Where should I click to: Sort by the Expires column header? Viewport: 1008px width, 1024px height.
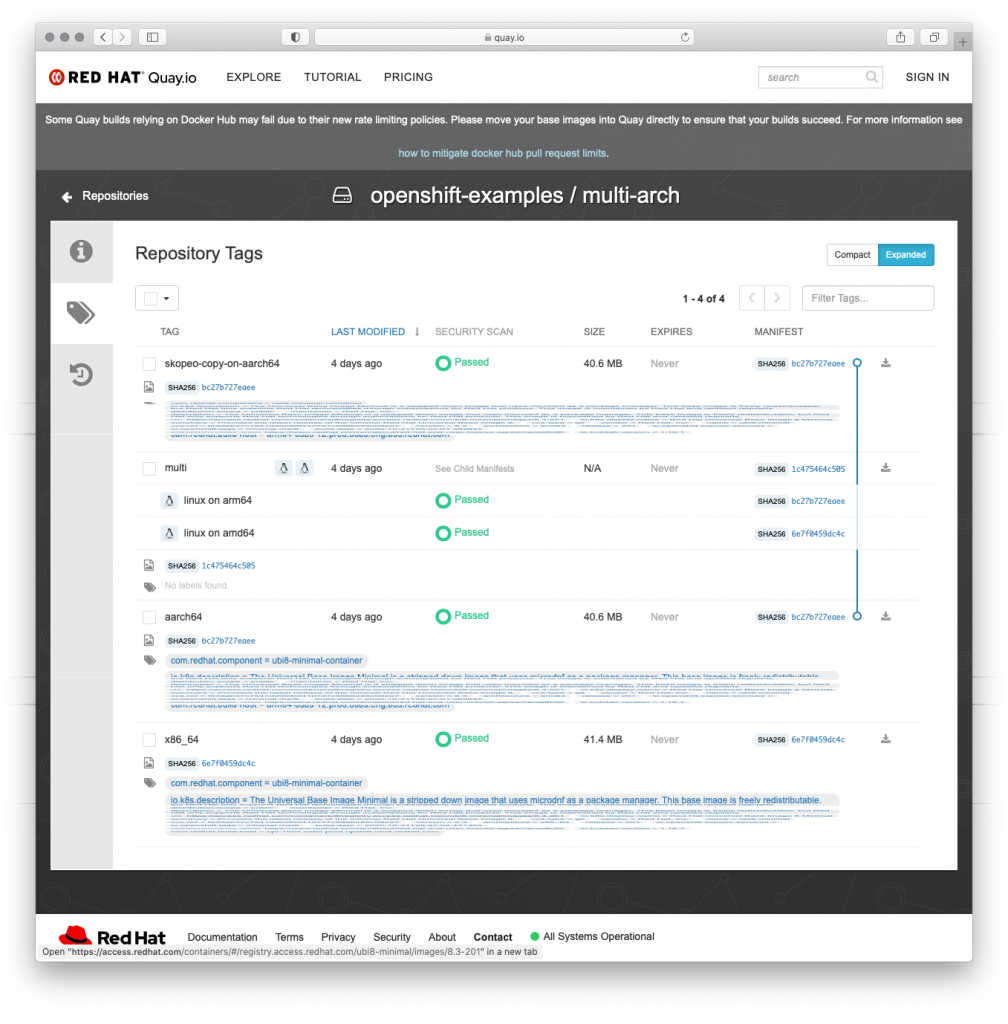click(671, 332)
